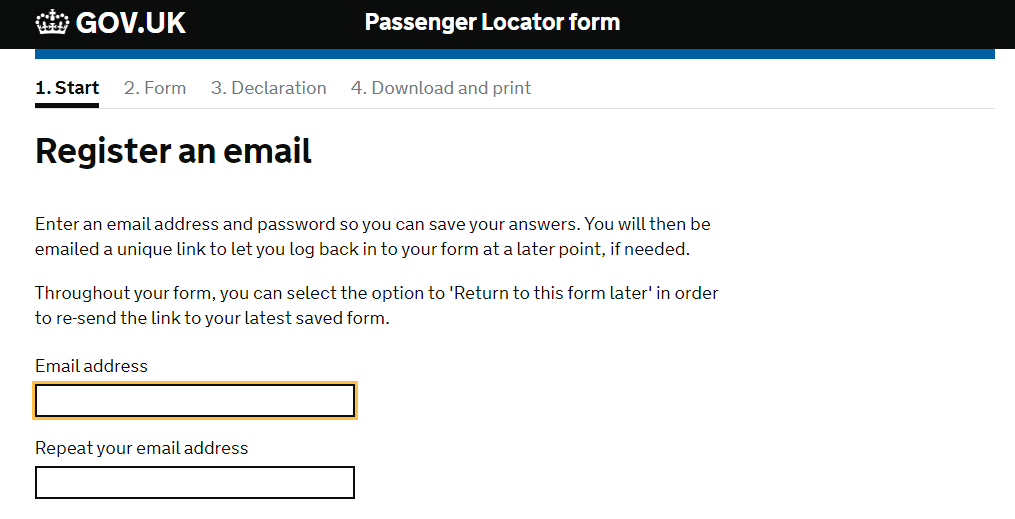Click the Passenger Locator form header title

point(492,22)
